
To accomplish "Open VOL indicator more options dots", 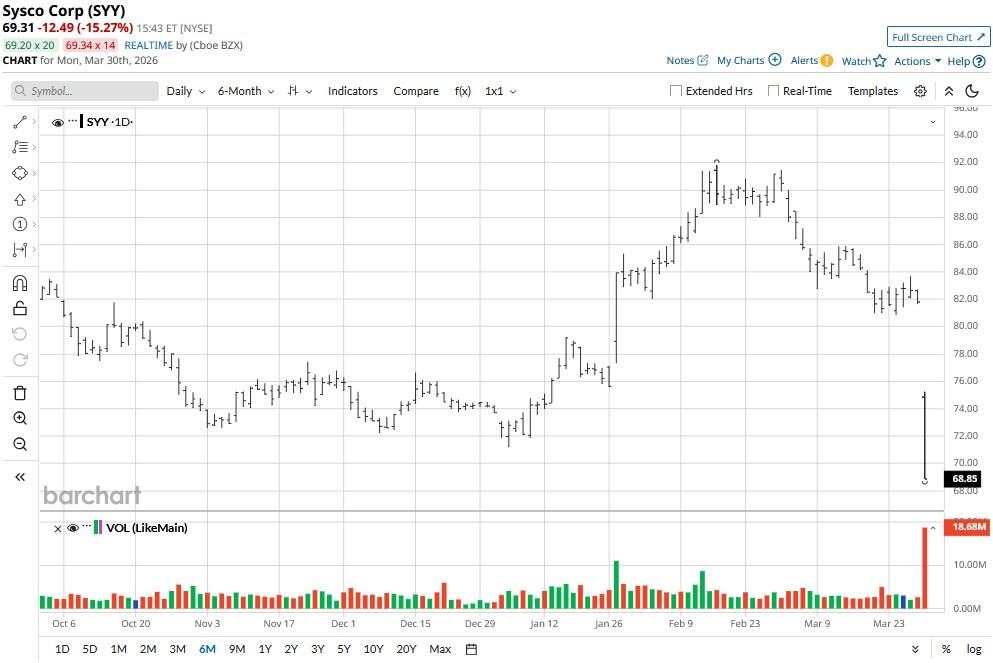I will pos(87,526).
